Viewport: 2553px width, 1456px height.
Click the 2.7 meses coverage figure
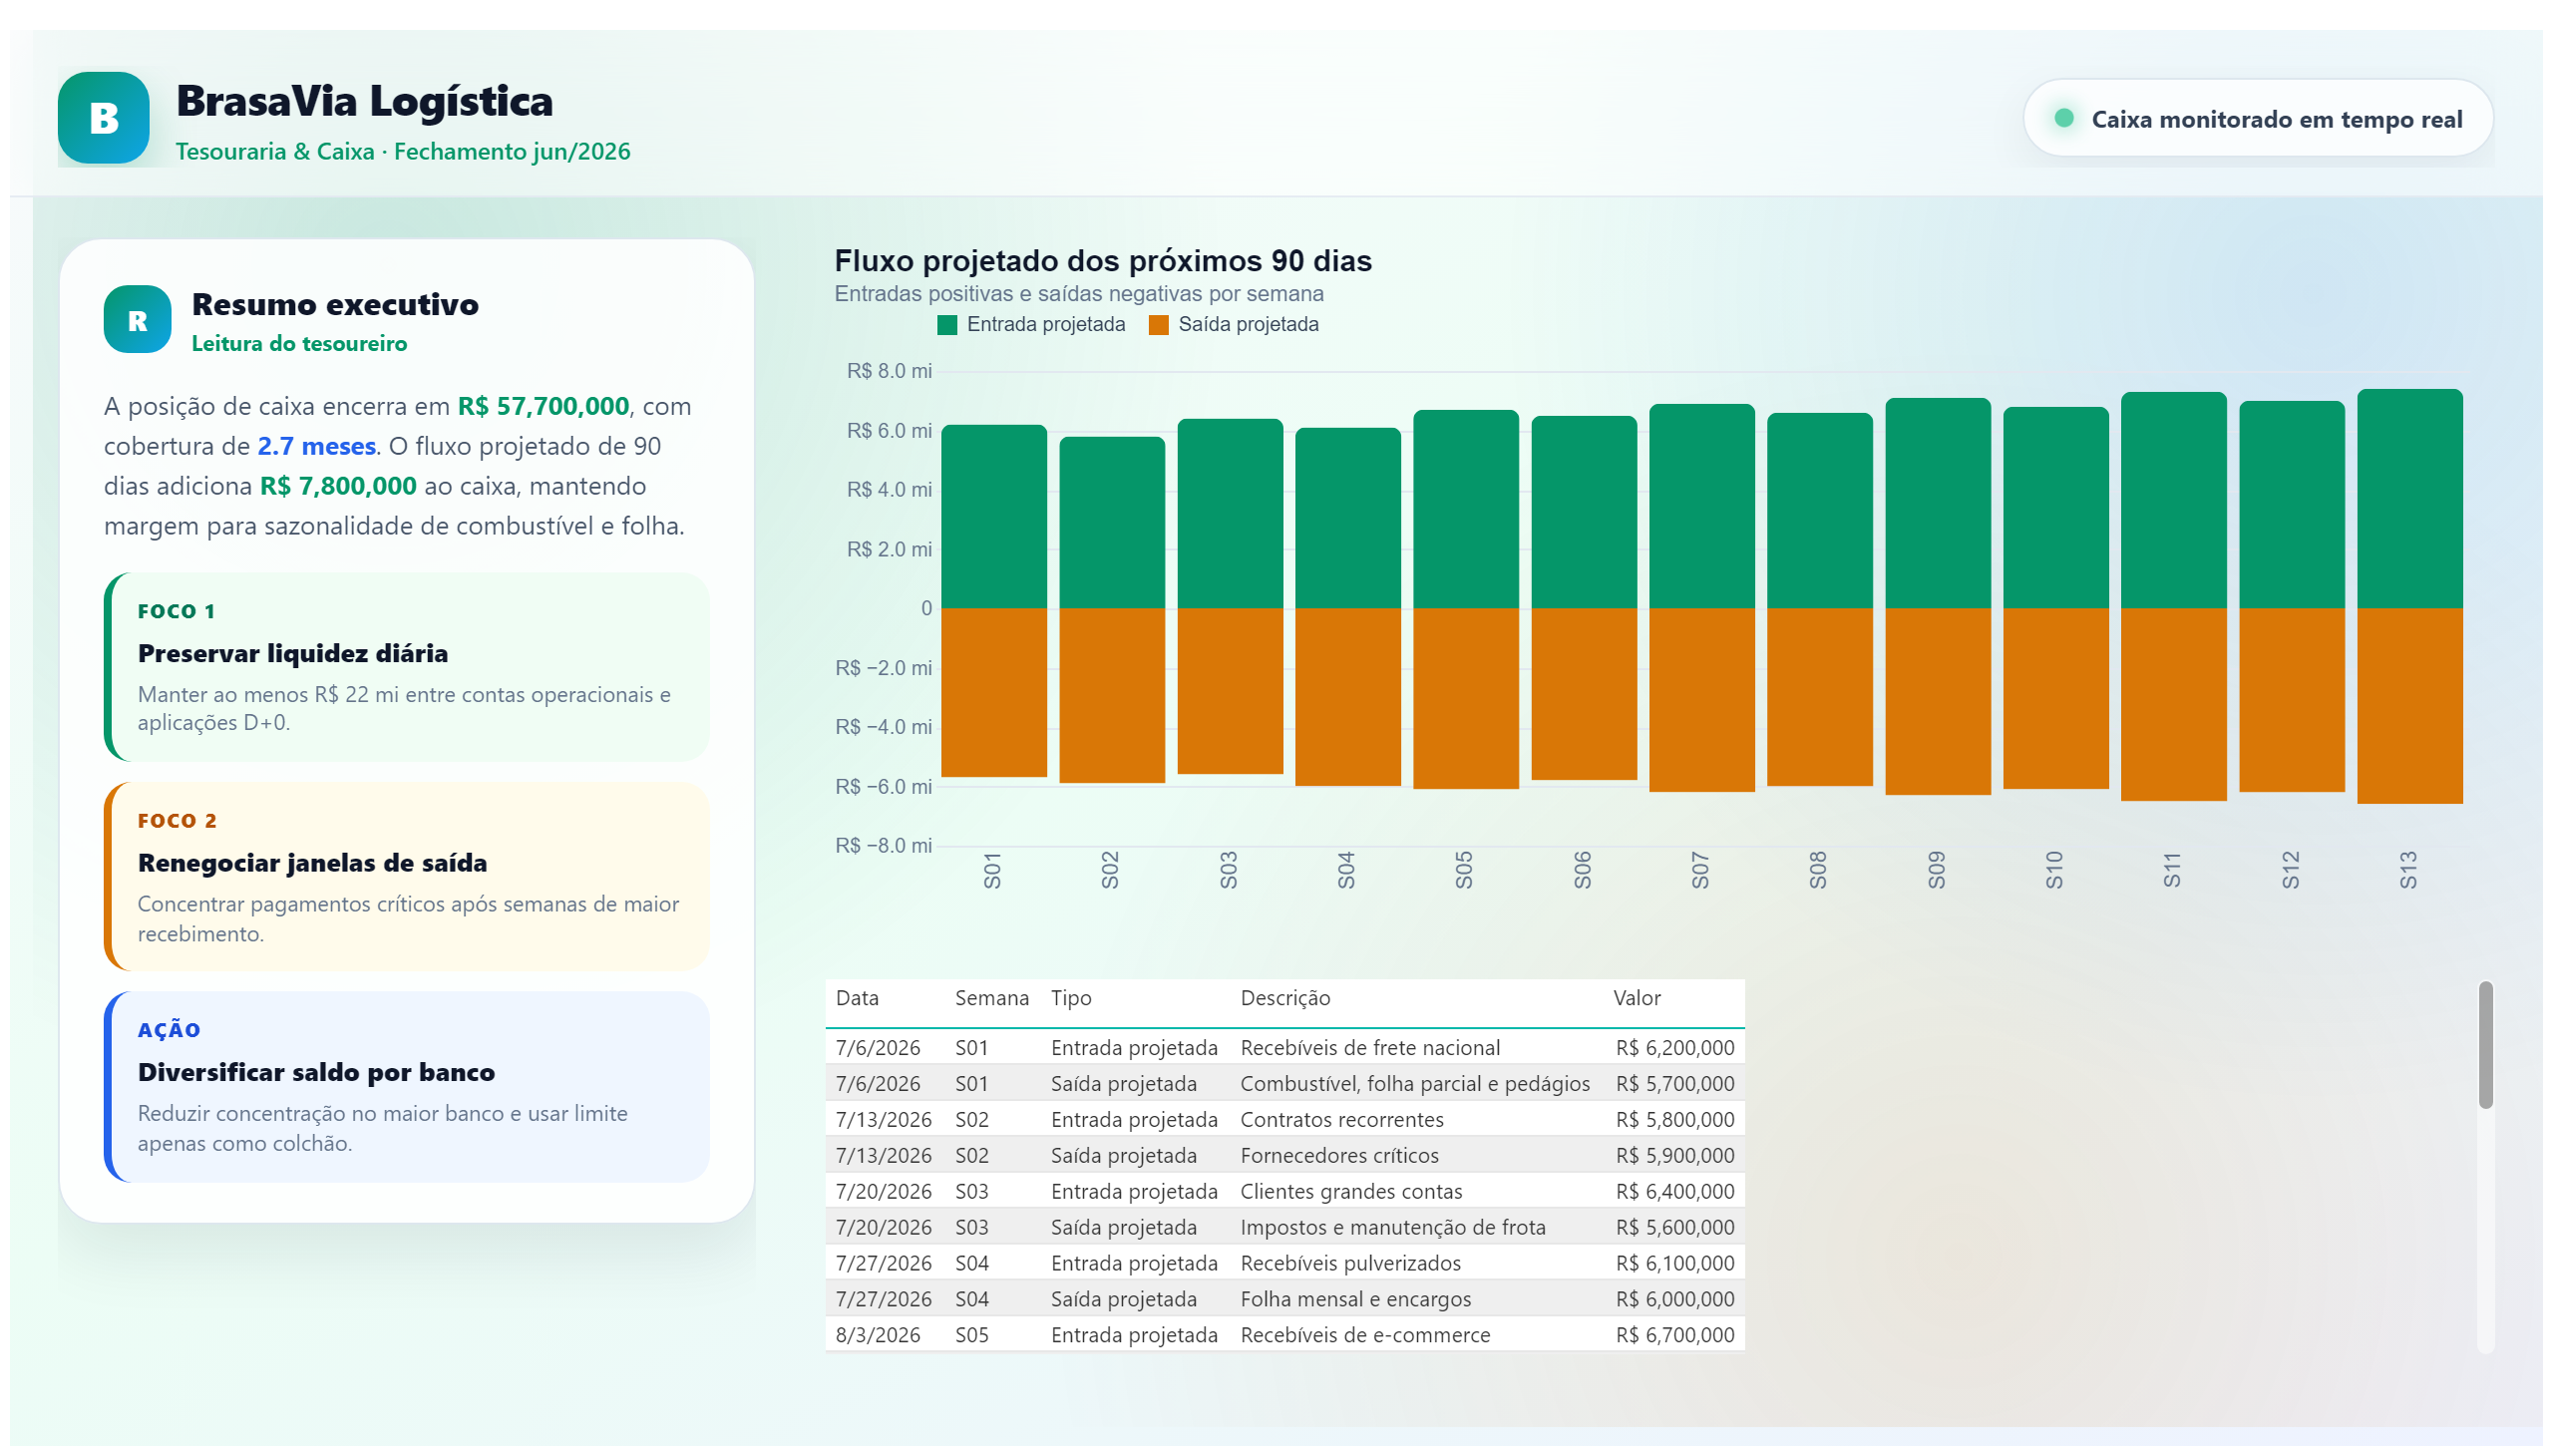tap(316, 446)
